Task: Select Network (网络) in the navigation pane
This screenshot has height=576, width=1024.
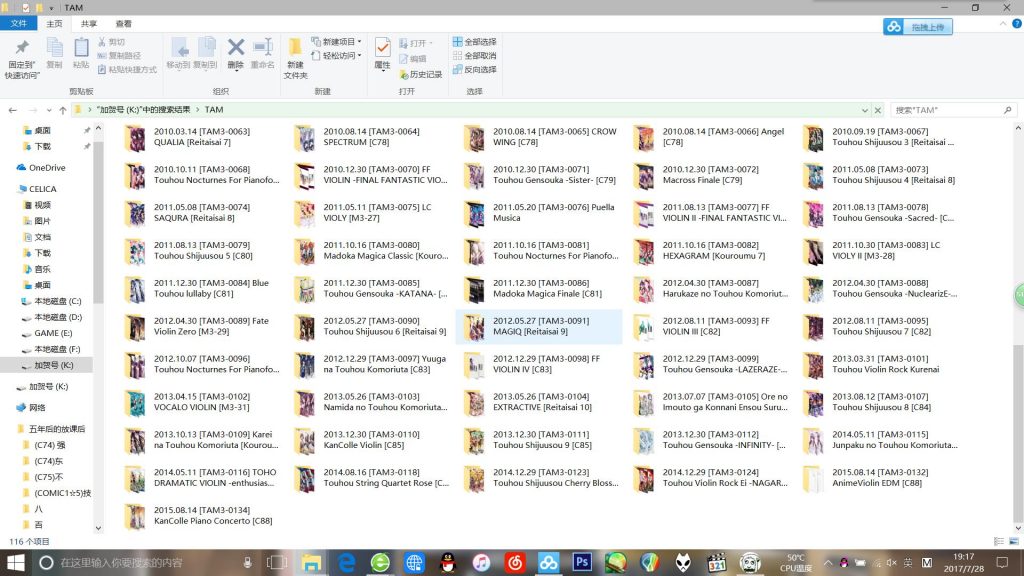Action: tap(37, 408)
